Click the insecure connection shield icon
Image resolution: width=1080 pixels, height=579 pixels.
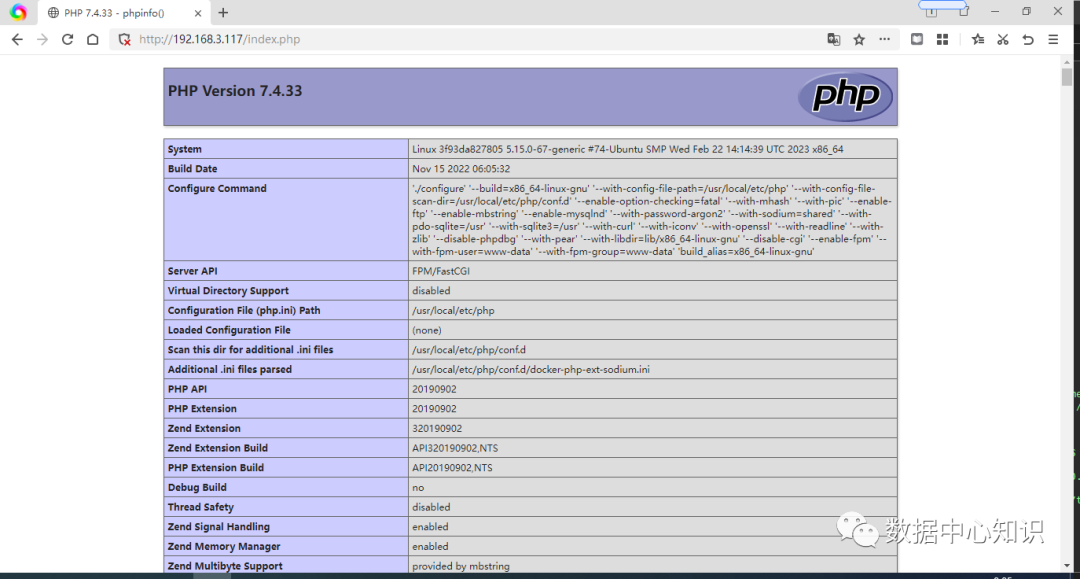tap(125, 40)
